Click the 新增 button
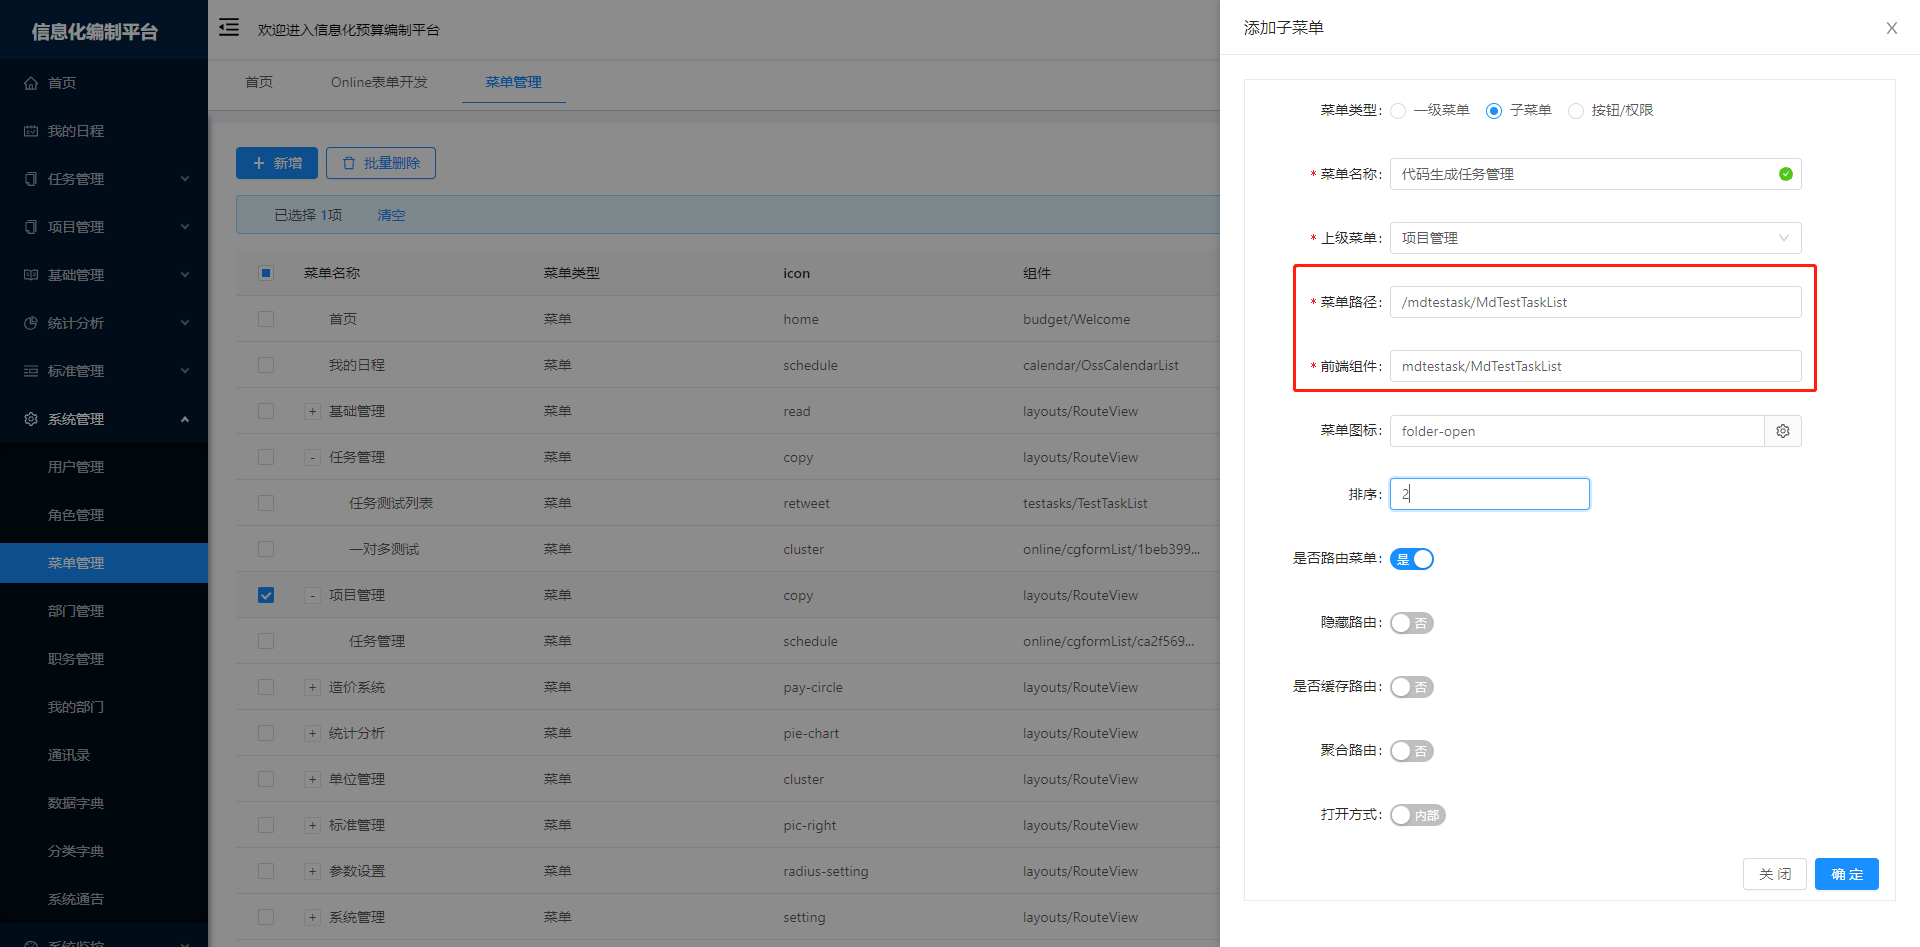Viewport: 1920px width, 947px height. pyautogui.click(x=277, y=163)
